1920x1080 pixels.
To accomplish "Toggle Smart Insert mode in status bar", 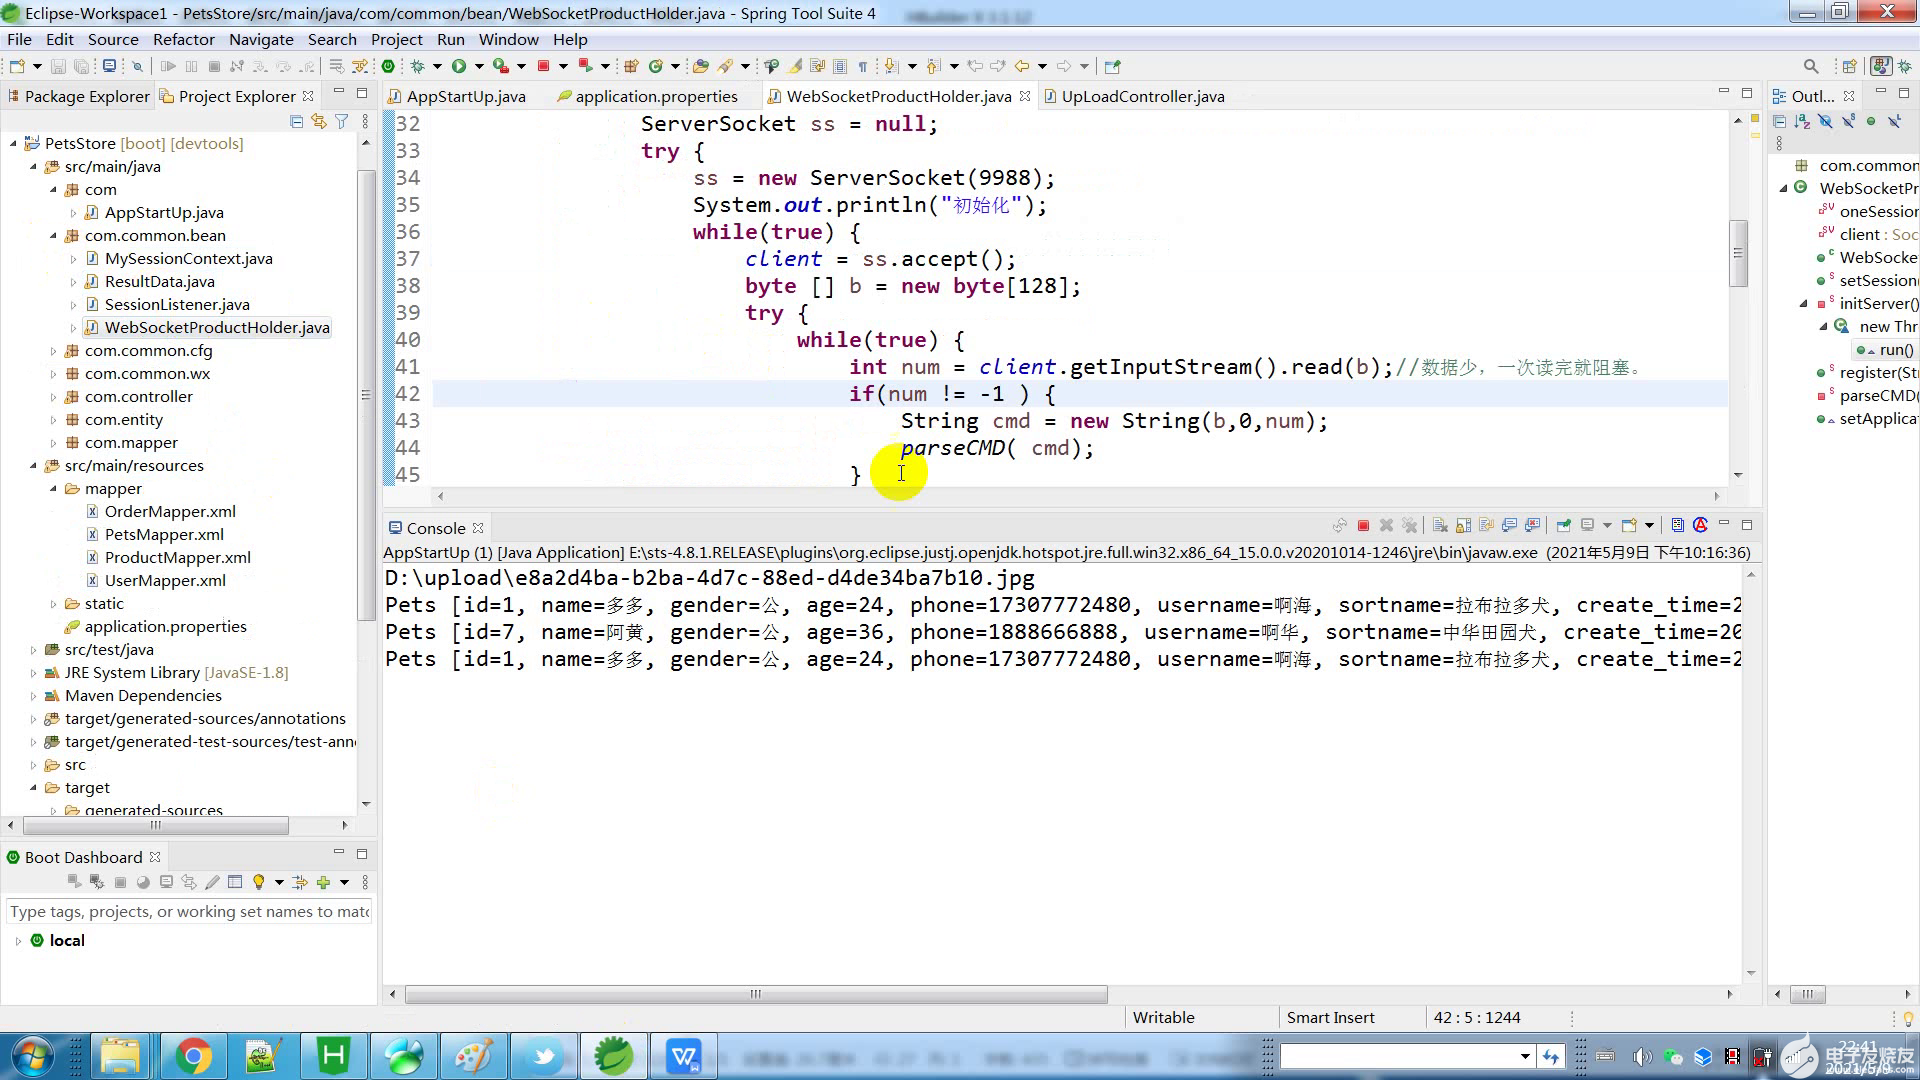I will 1329,1017.
